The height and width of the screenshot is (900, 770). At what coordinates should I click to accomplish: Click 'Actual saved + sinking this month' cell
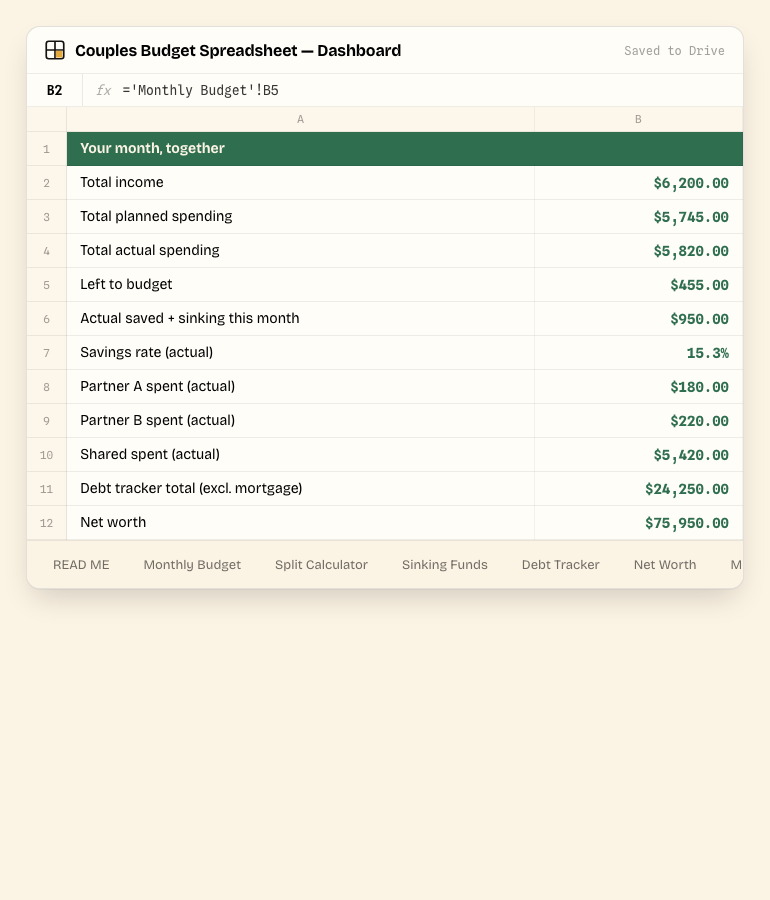(301, 319)
